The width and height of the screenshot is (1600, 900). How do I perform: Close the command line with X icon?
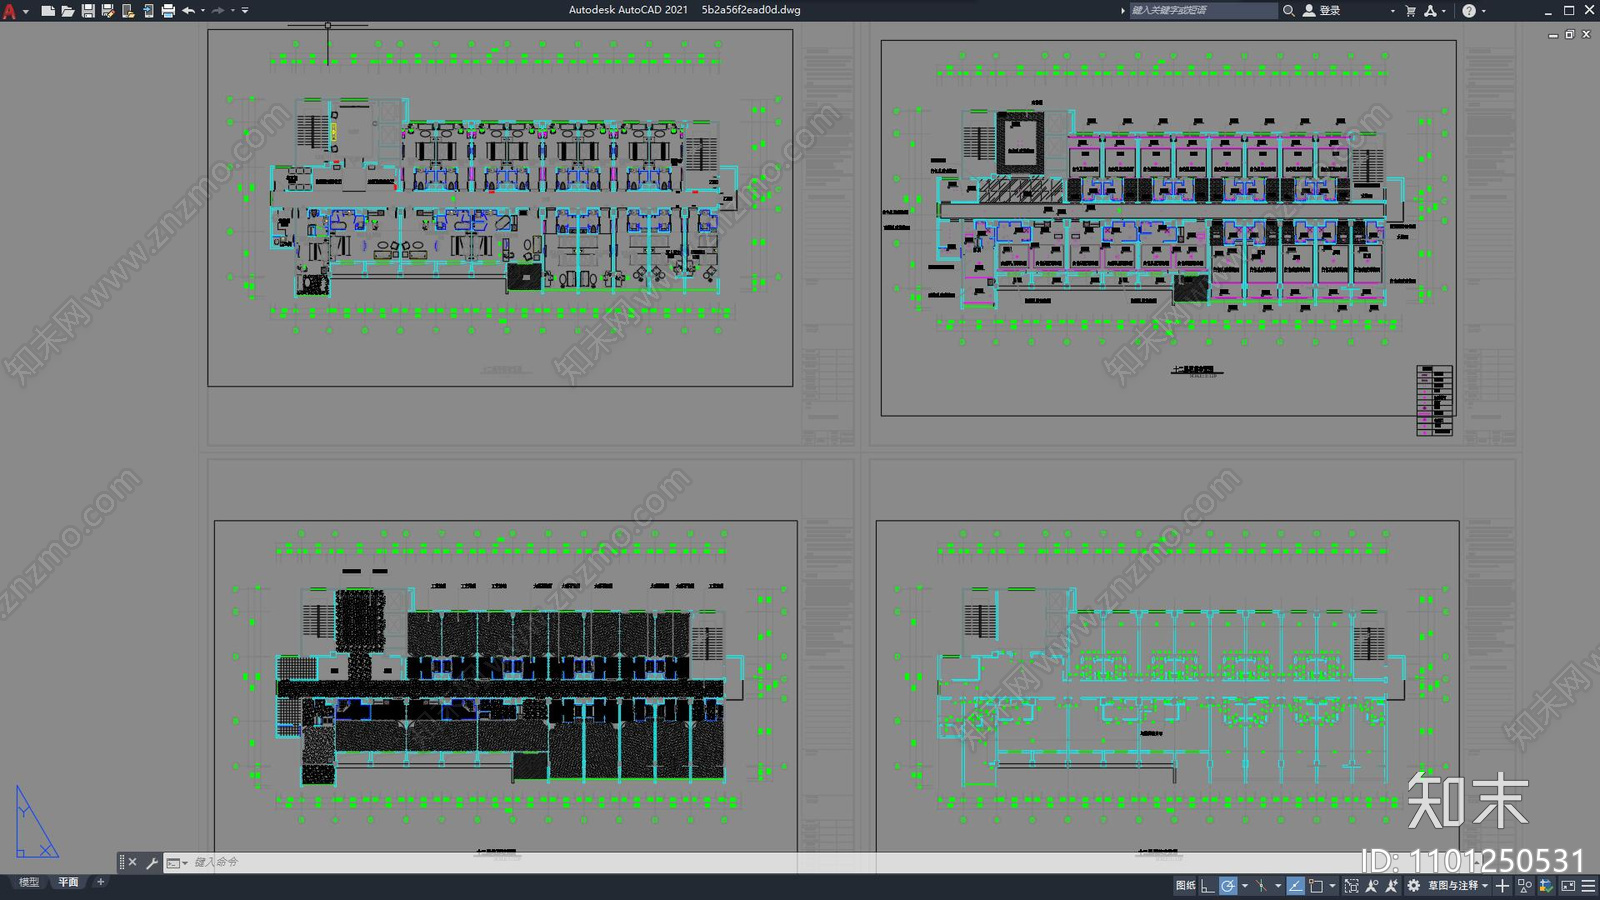point(132,862)
